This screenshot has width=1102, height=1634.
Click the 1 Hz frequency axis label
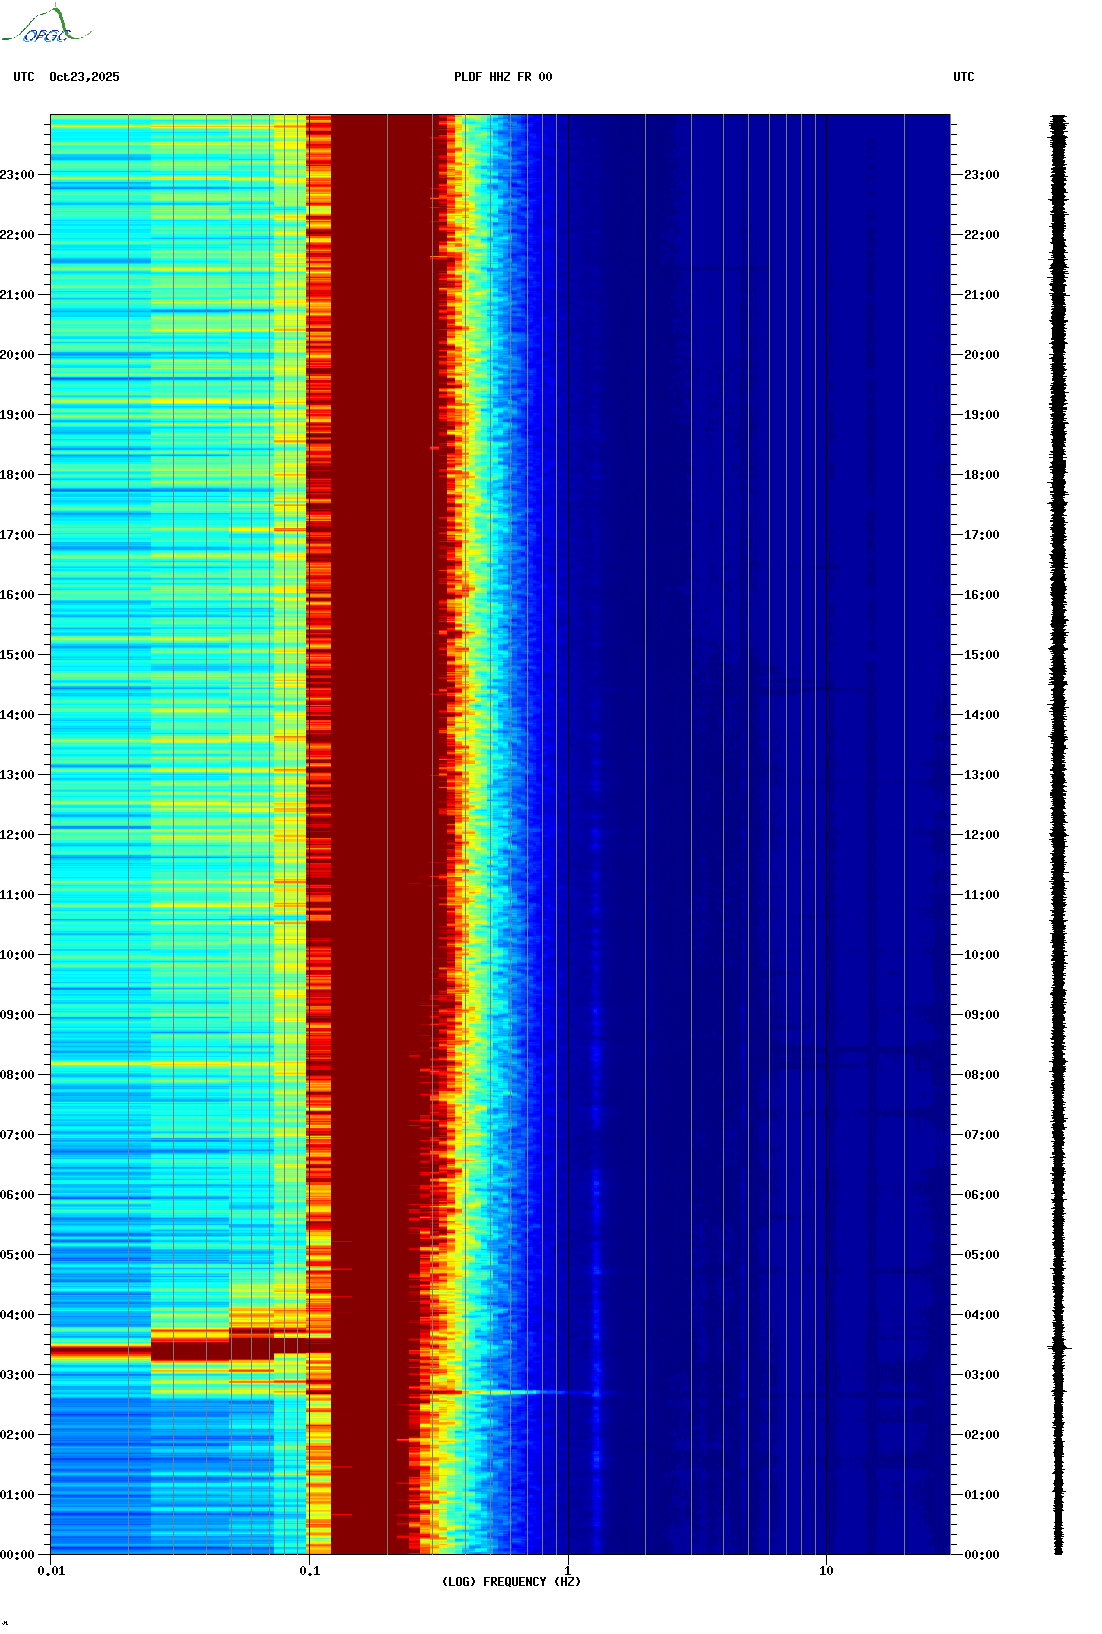tap(568, 1571)
